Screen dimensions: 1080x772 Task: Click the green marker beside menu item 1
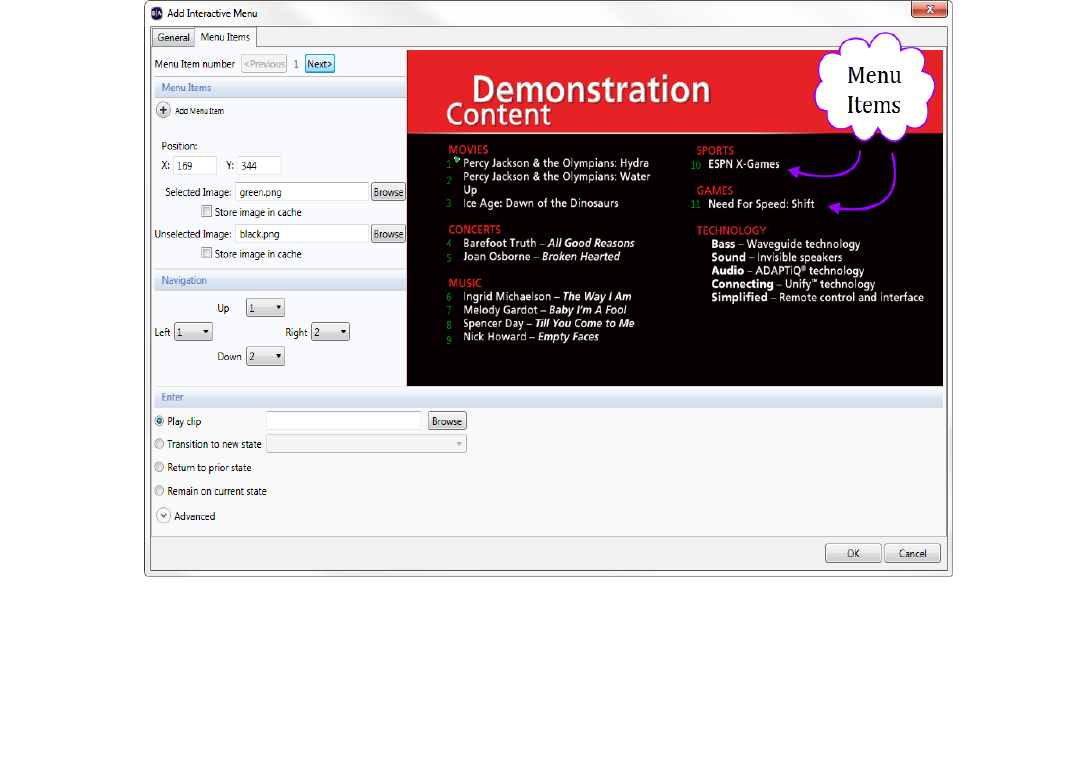(457, 160)
